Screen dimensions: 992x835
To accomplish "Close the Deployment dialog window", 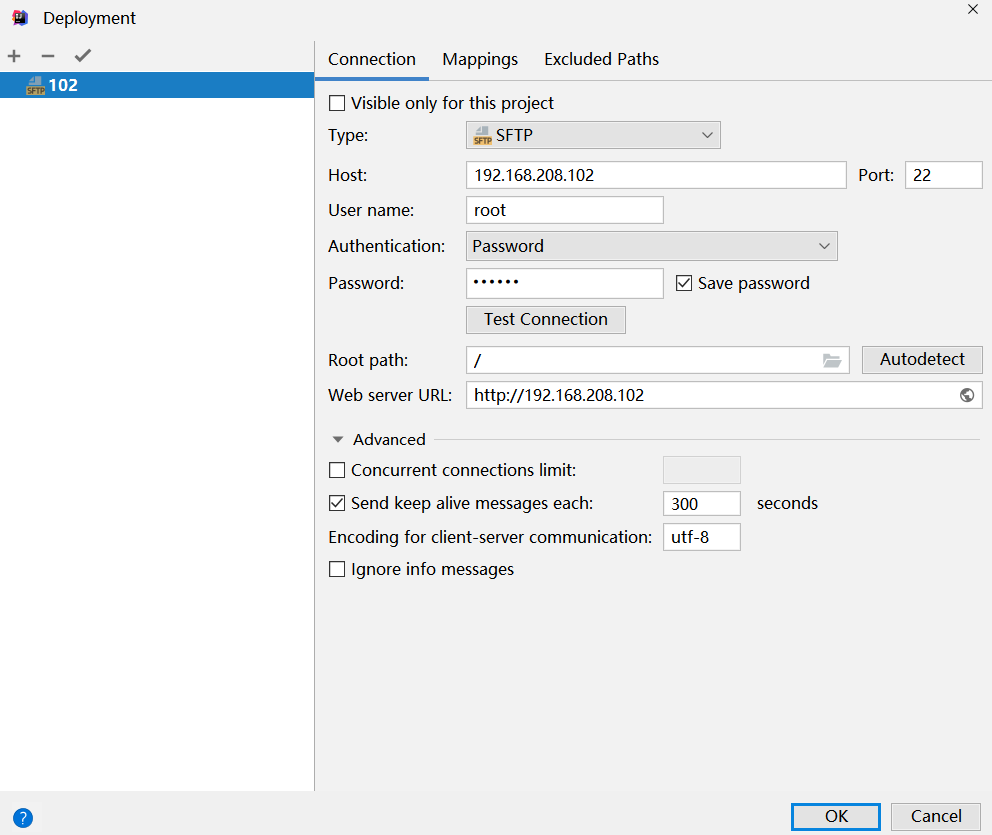I will (972, 9).
